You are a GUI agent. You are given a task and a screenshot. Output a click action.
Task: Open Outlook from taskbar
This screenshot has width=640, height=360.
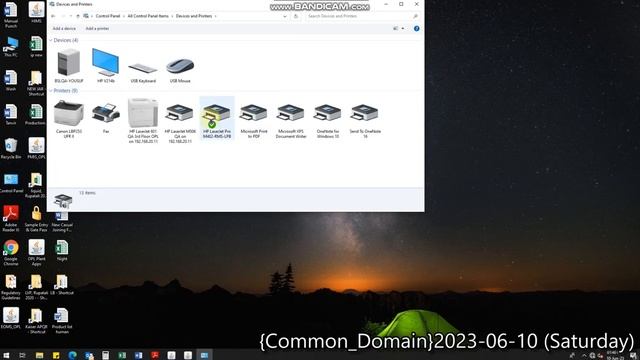point(89,355)
